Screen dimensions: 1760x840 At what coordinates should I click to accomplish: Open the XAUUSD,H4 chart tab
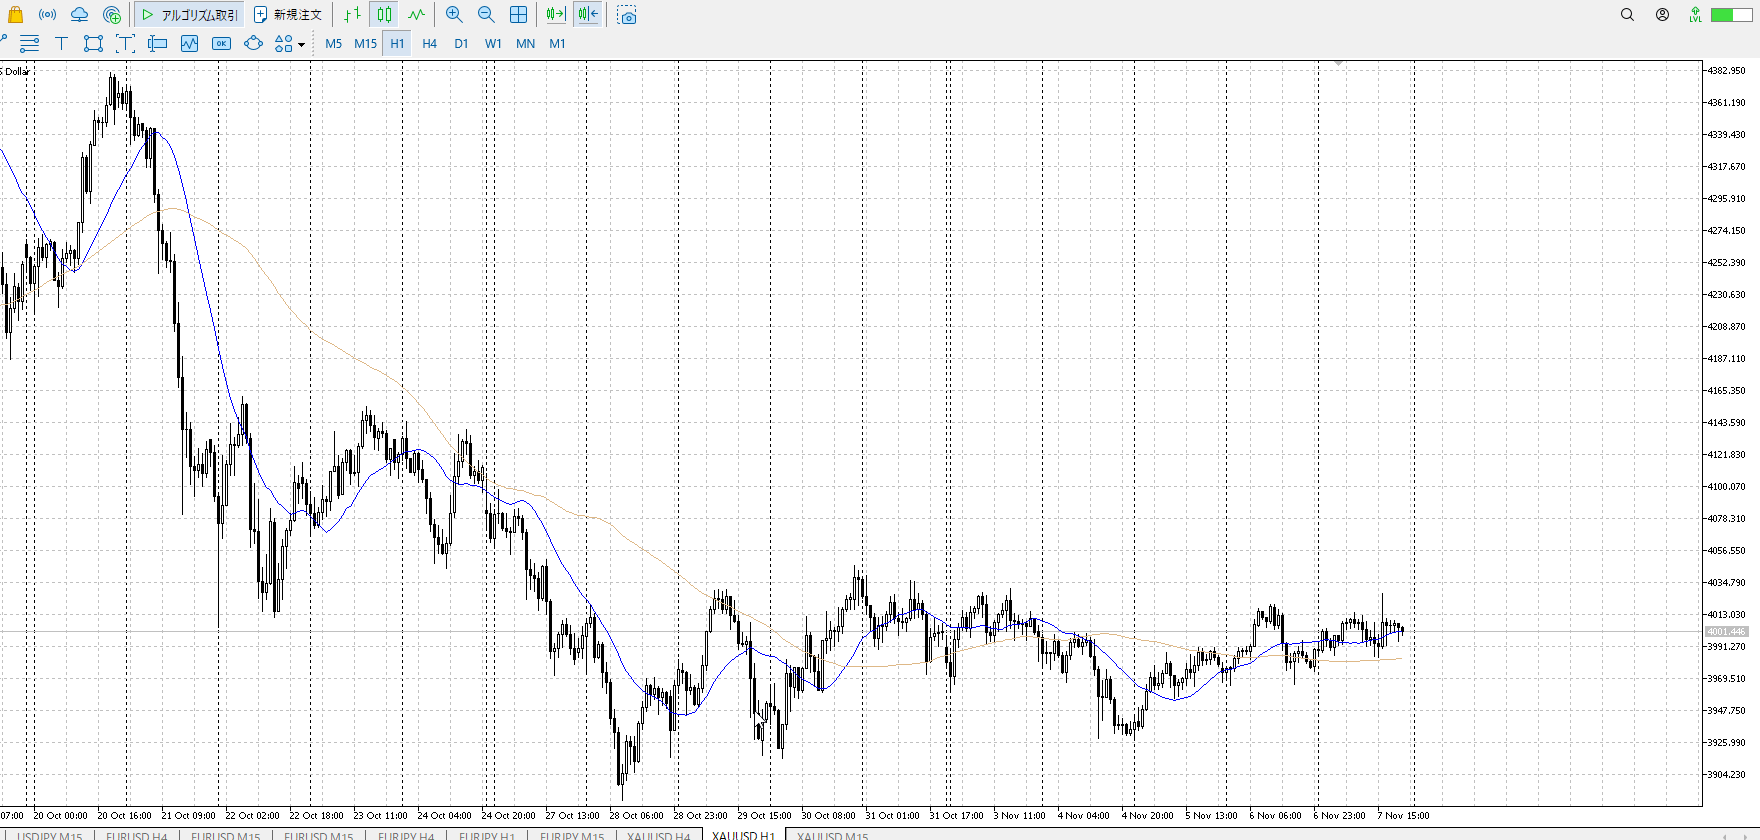[x=658, y=835]
